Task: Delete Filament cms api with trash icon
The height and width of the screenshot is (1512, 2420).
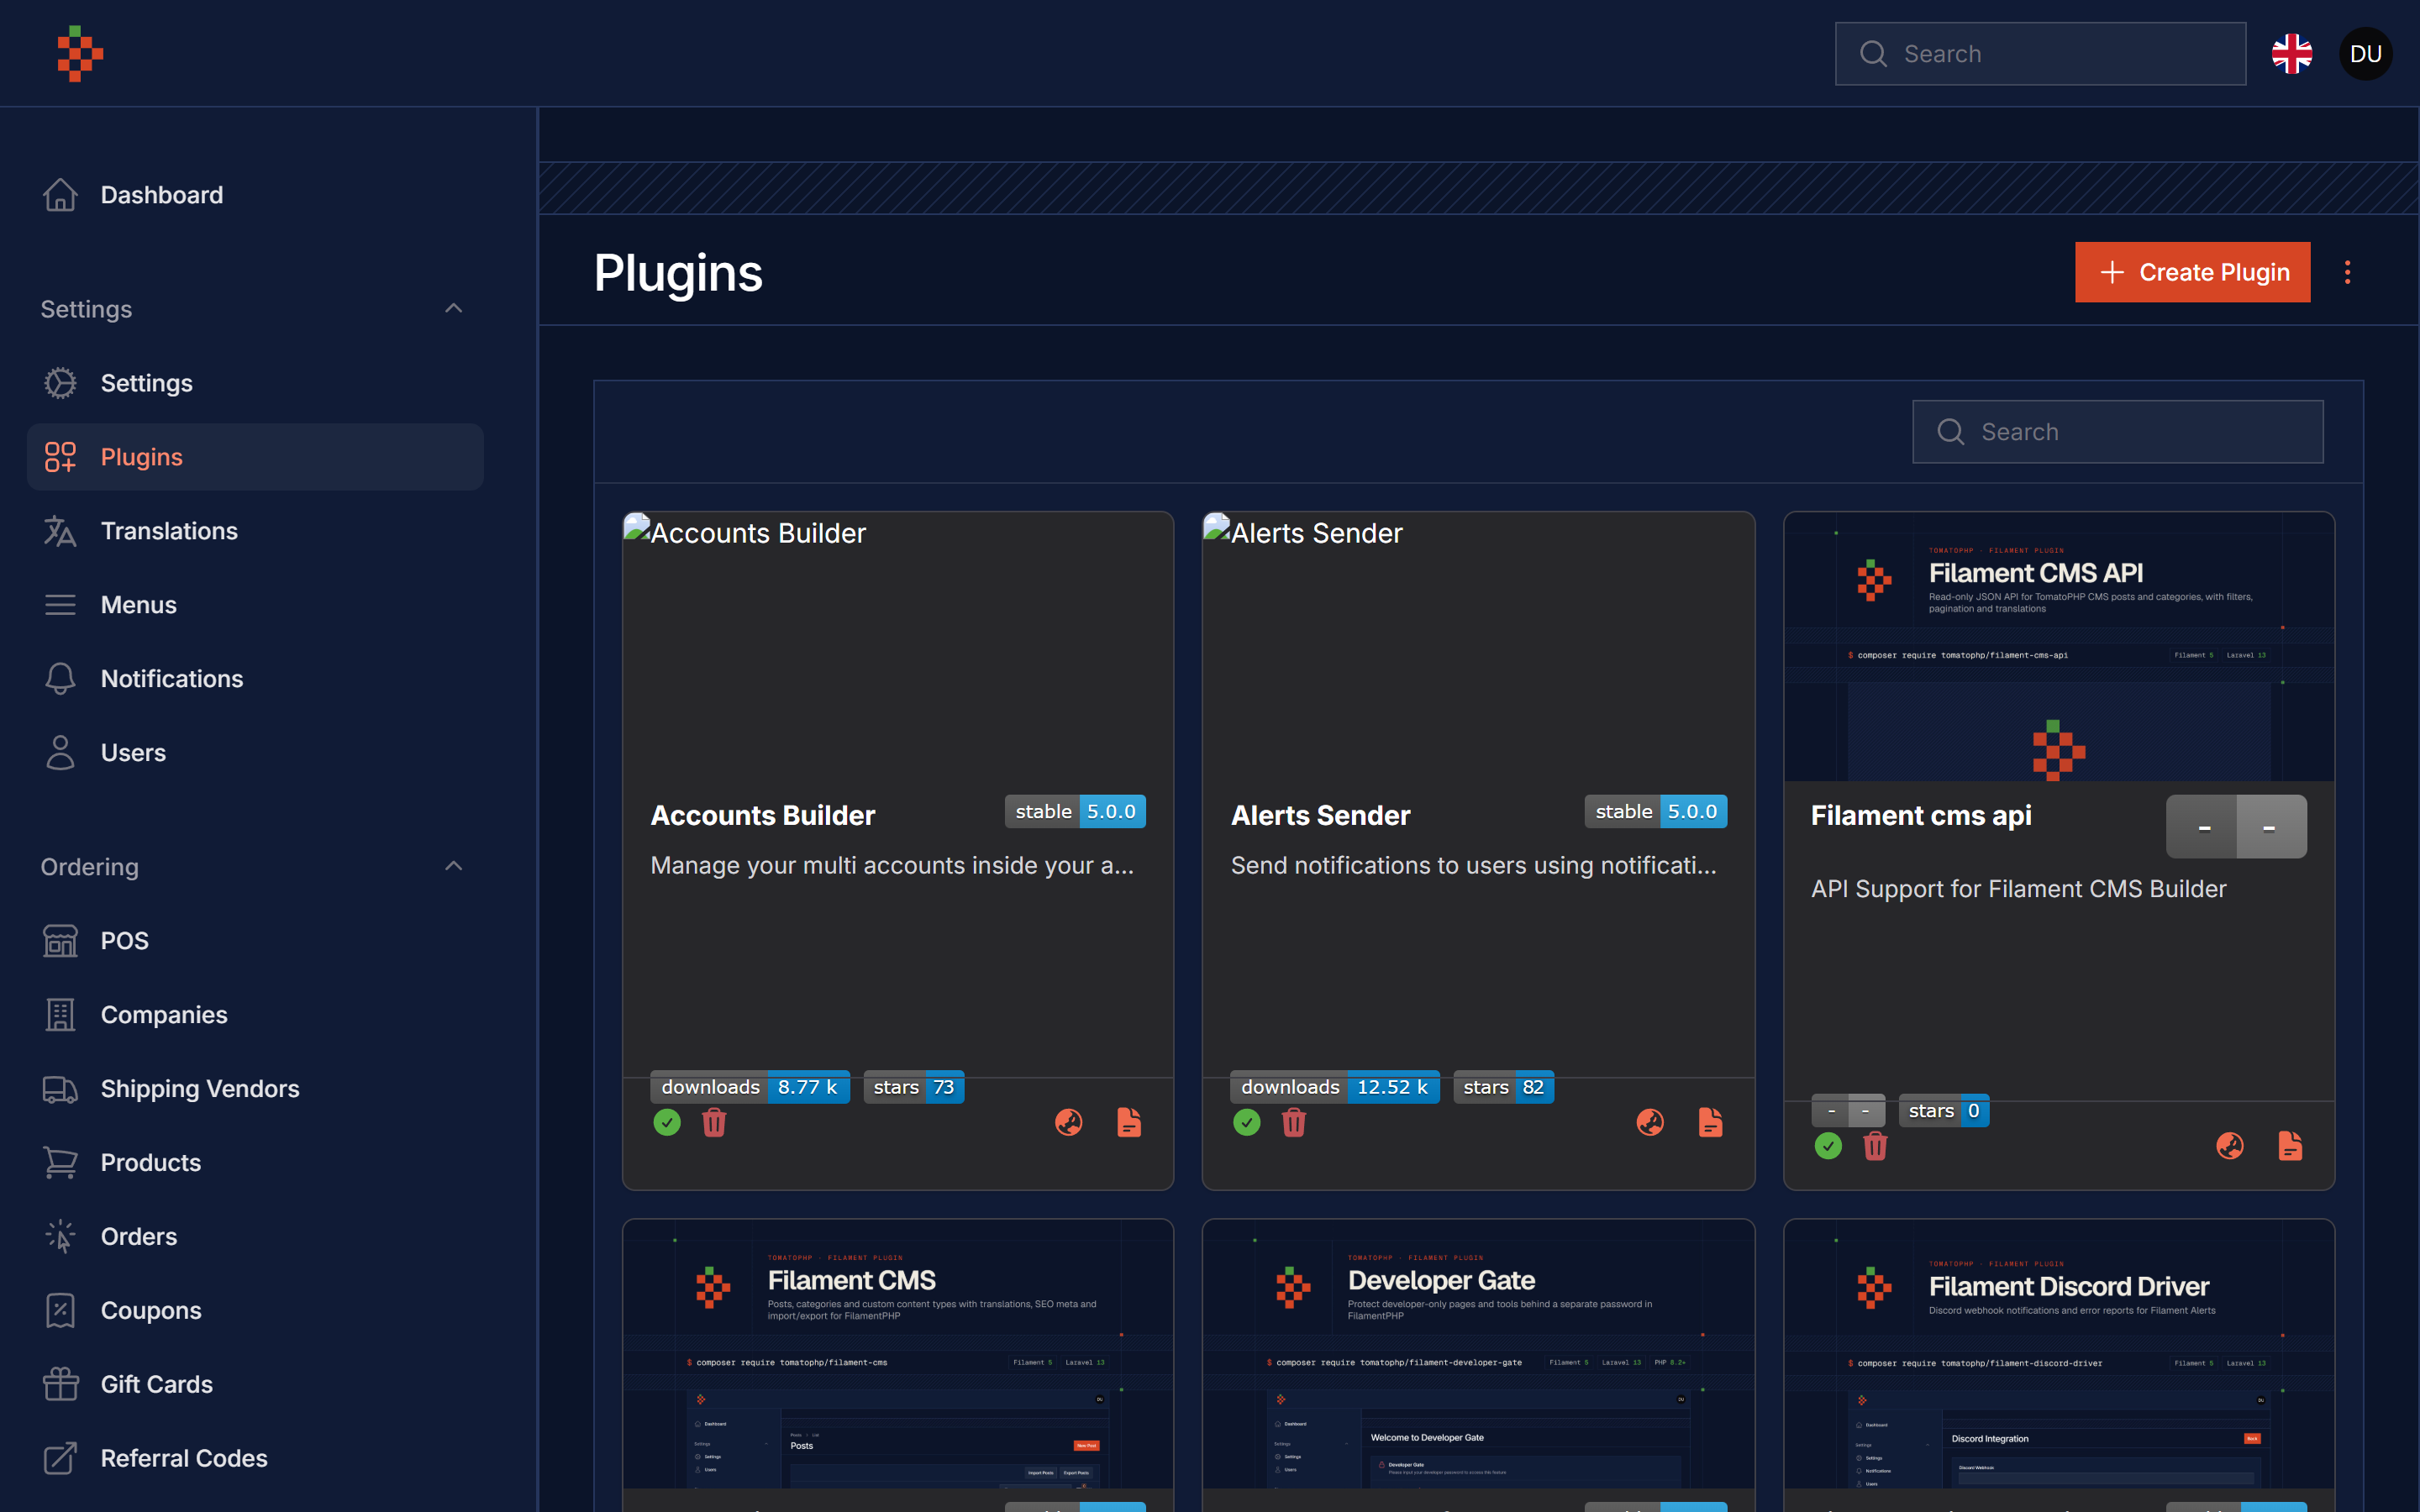Action: coord(1875,1146)
